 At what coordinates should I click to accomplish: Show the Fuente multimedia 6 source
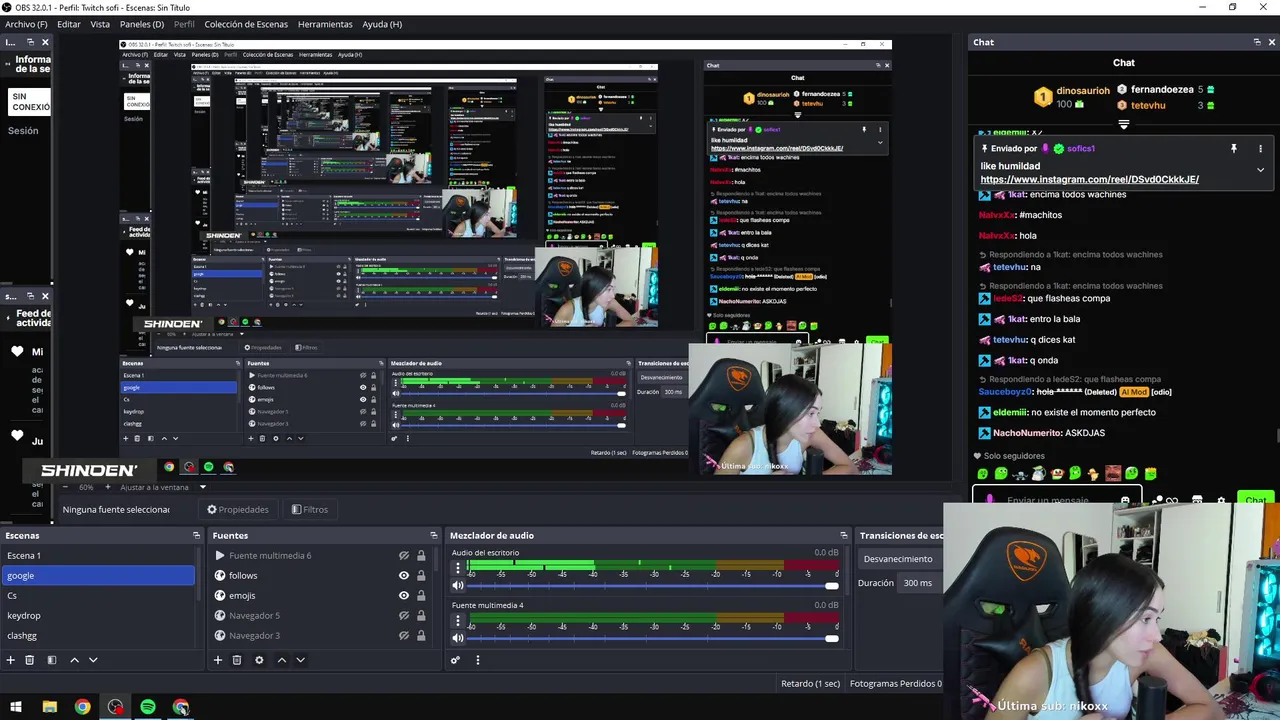coord(404,556)
